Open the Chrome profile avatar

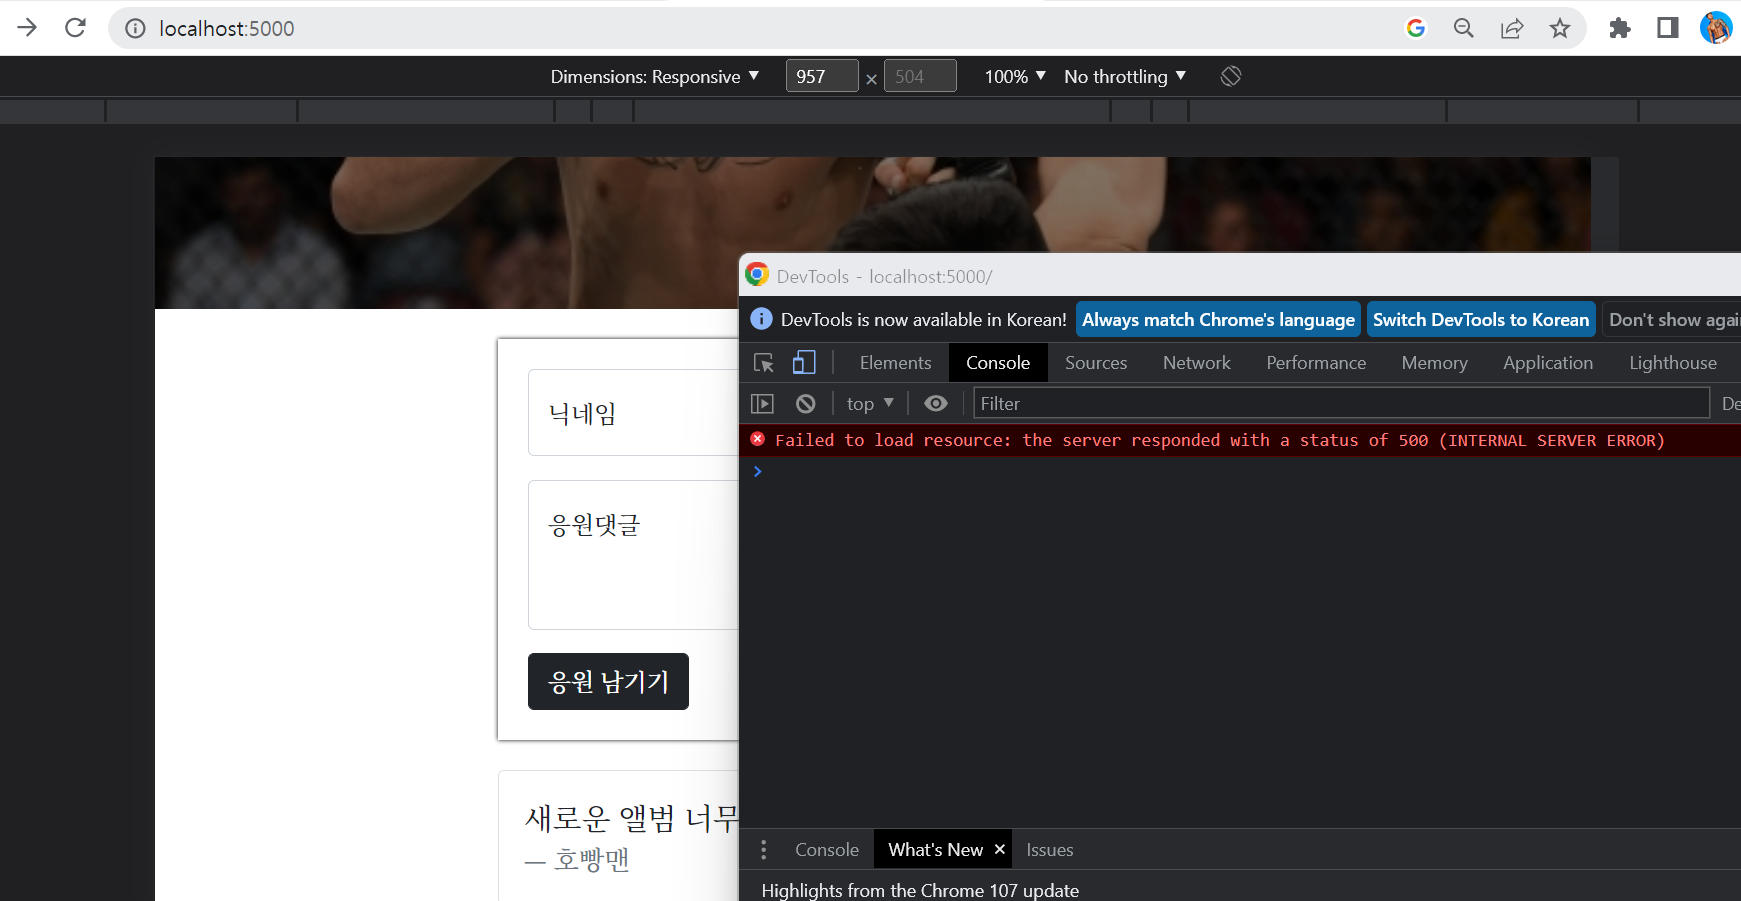coord(1716,28)
